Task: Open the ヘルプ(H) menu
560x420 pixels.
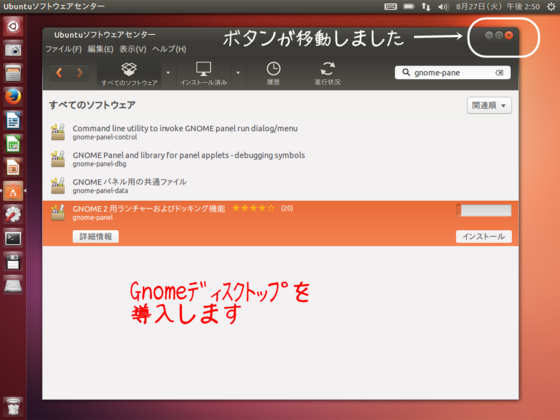Action: [x=169, y=49]
